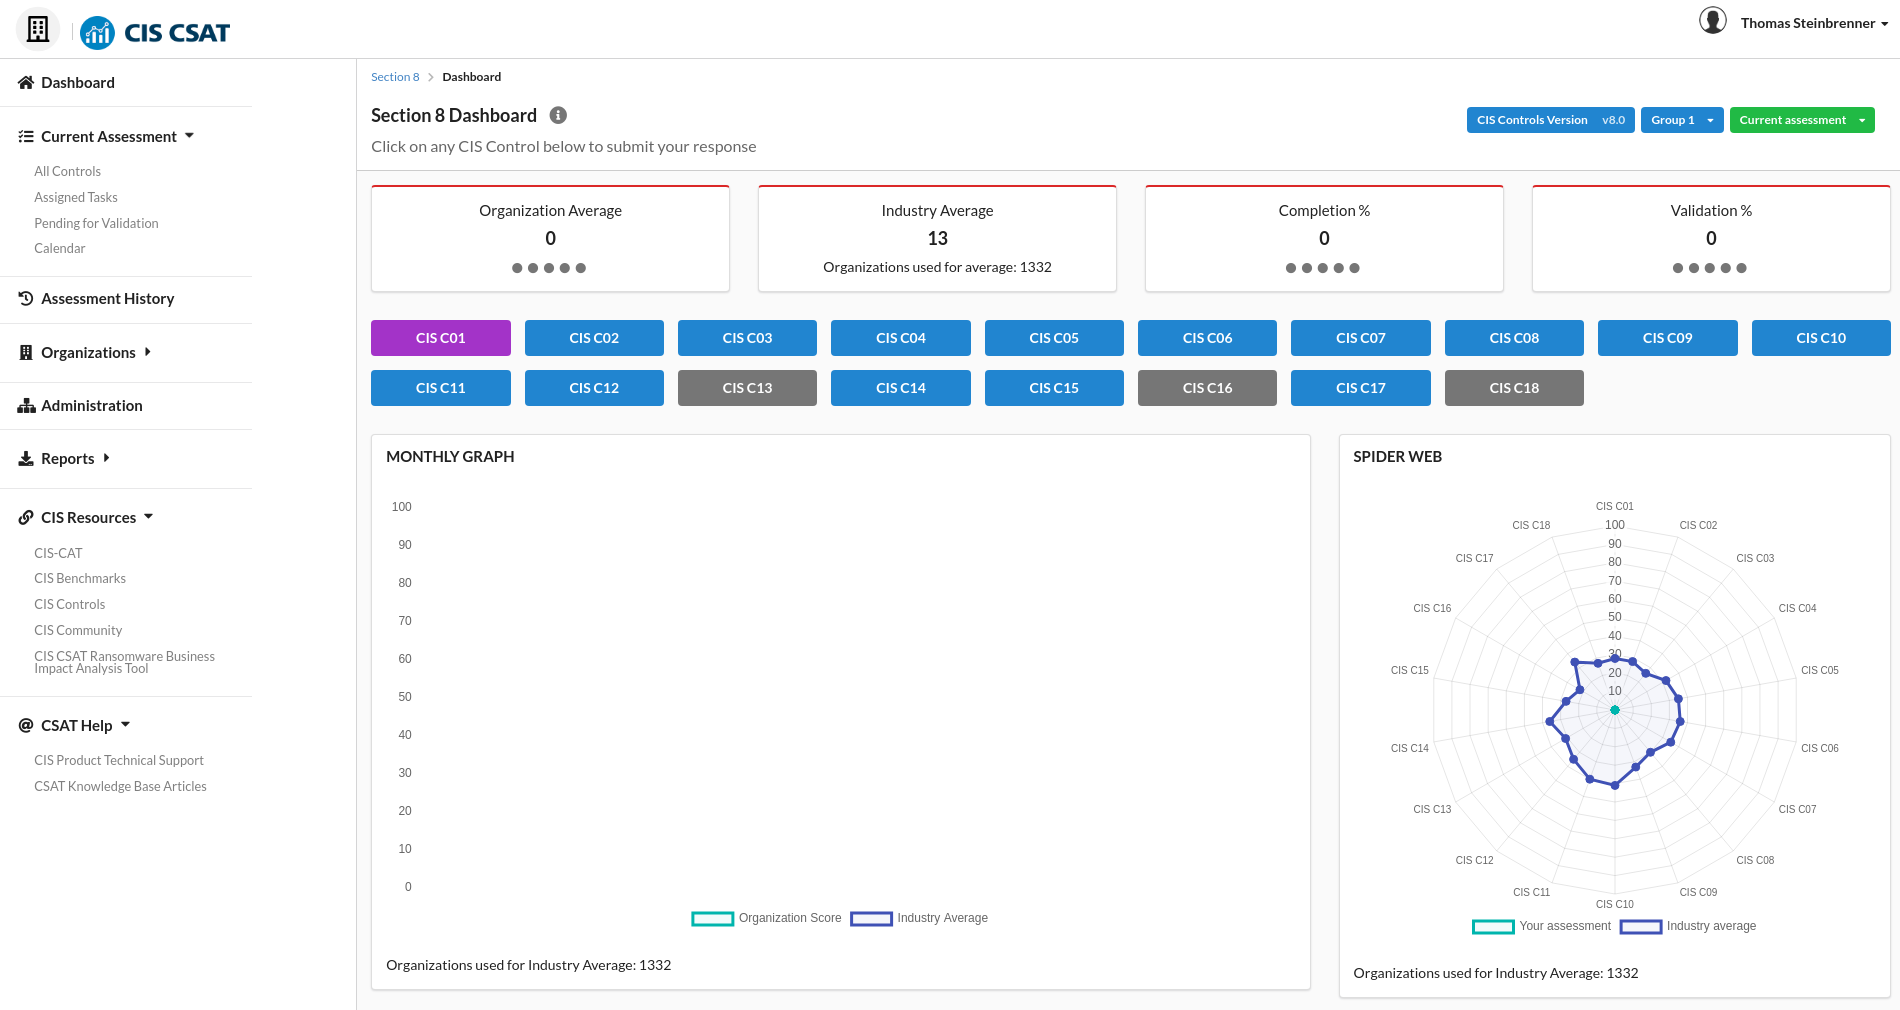Open Dashboard in the sidebar
Screen dimensions: 1900x1010
click(x=78, y=83)
